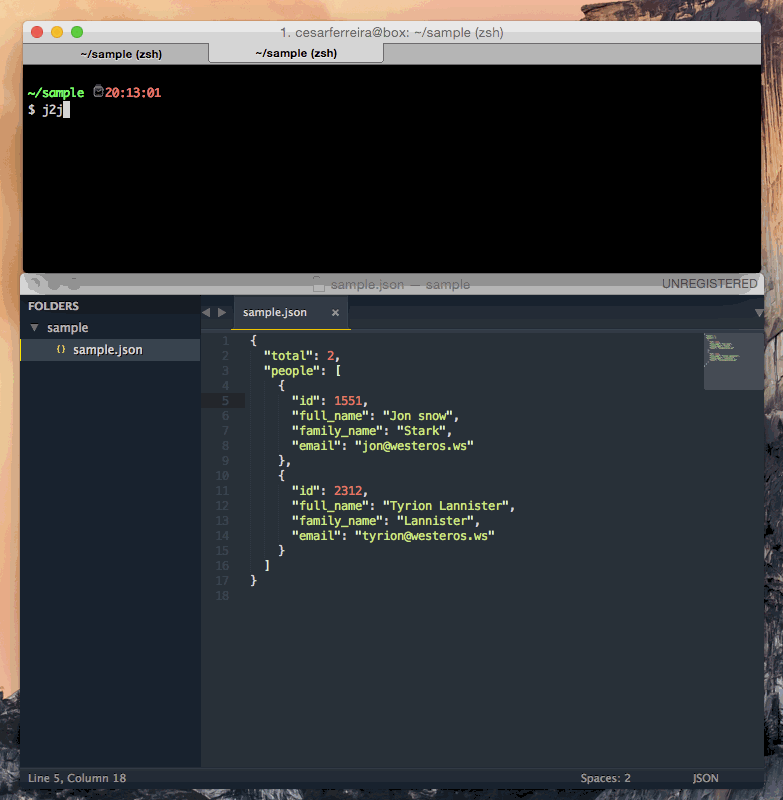The image size is (783, 800).
Task: Click the clock icon in terminal prompt
Action: [98, 92]
